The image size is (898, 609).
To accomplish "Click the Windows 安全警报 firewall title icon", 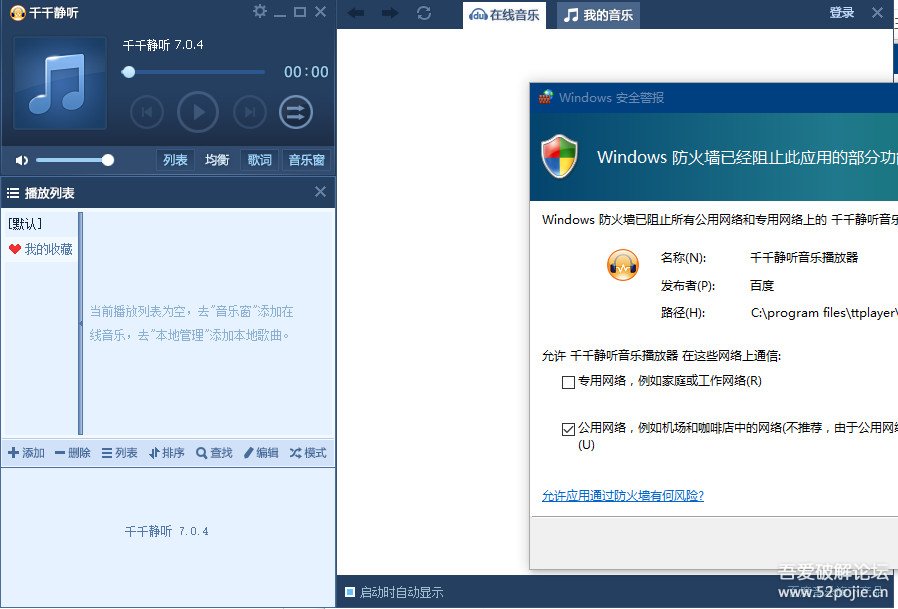I will 545,97.
